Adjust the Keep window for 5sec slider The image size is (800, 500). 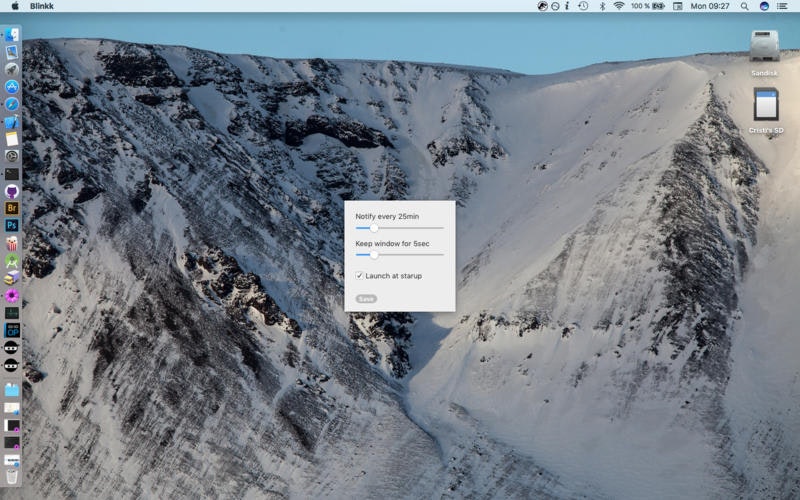399,254
